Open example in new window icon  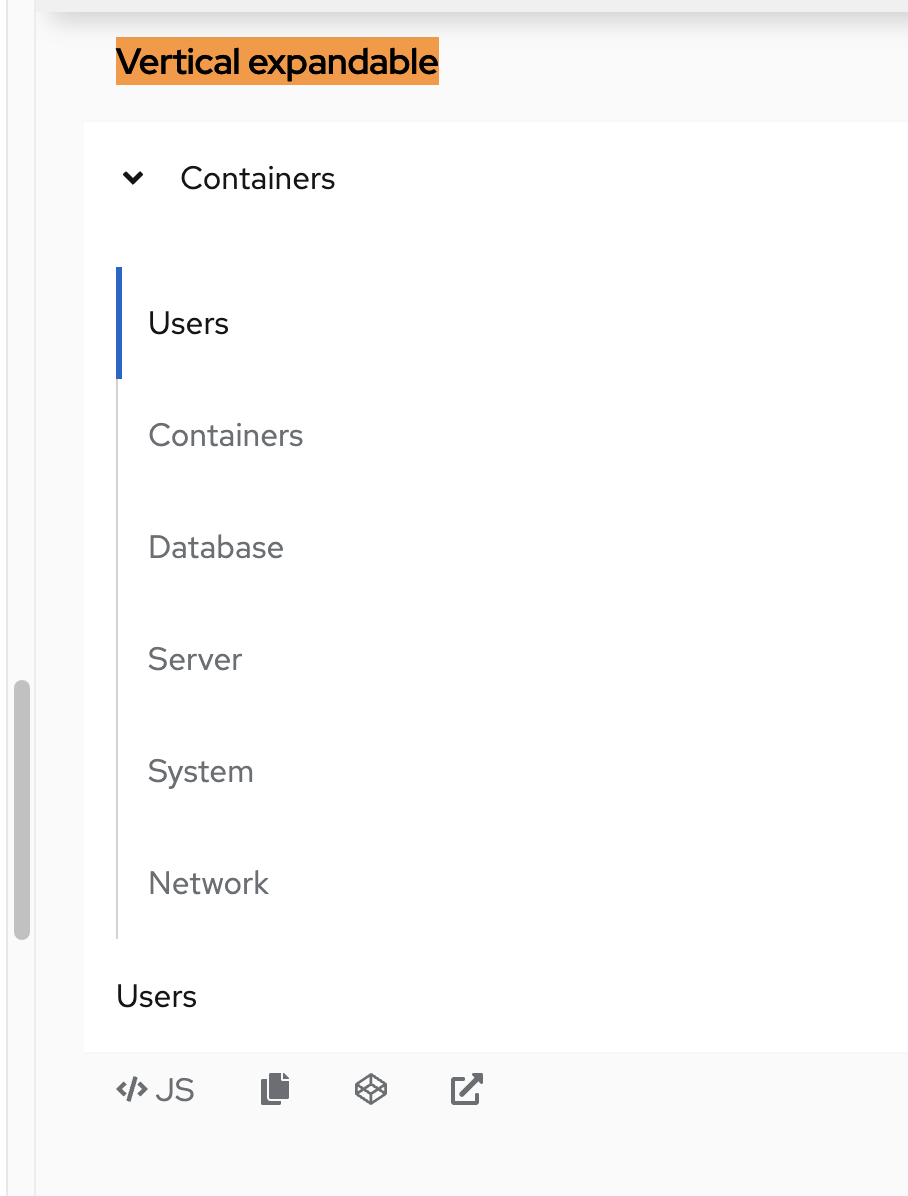point(467,1089)
